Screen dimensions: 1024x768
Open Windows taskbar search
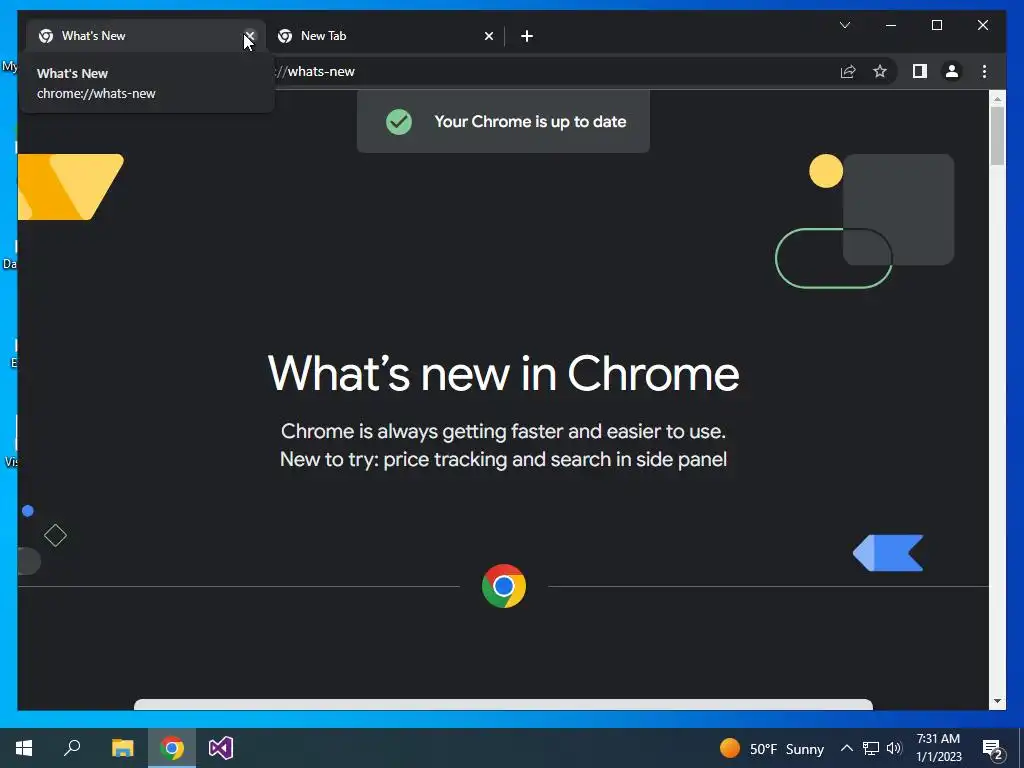click(72, 748)
